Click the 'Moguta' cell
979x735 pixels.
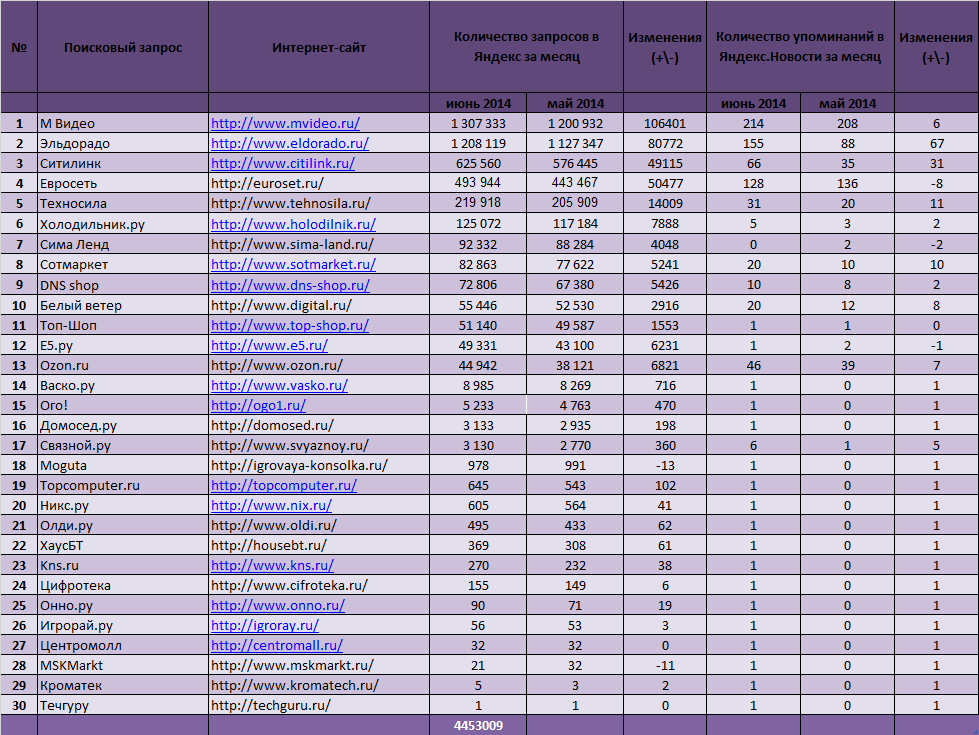click(x=123, y=465)
